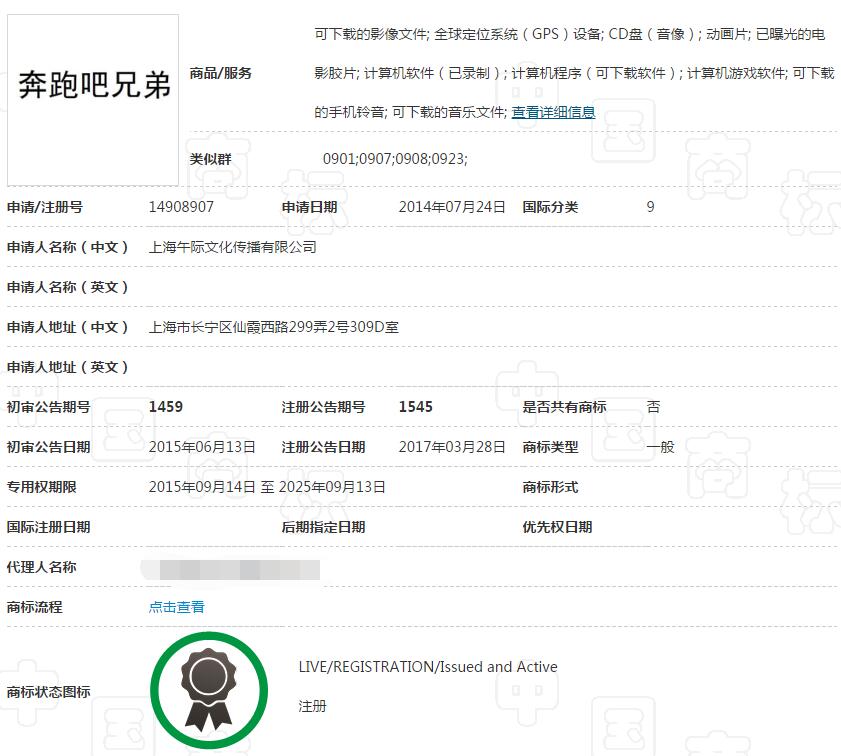
Task: Select the 申请人名称（中文）row label
Action: click(x=68, y=247)
